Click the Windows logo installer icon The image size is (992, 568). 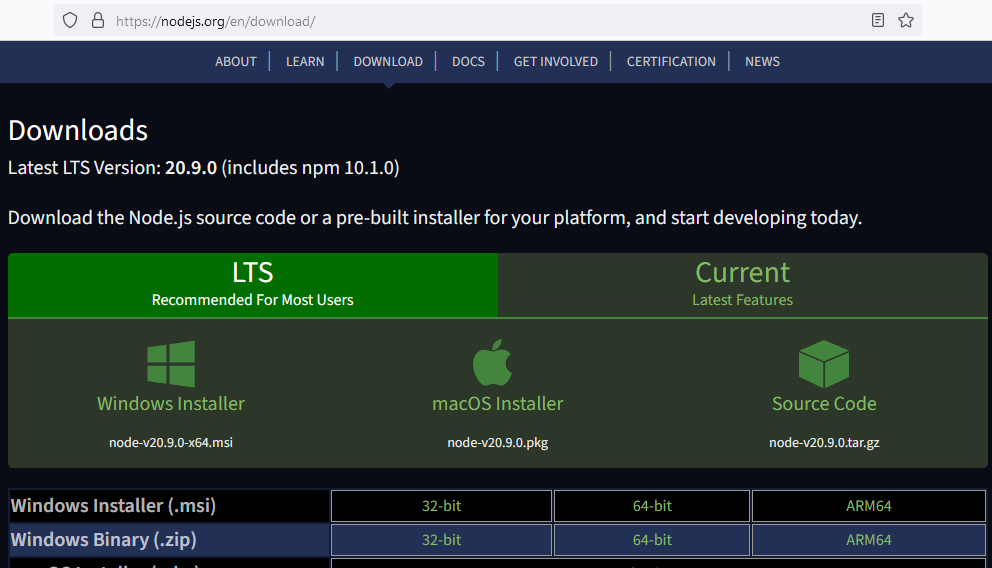[x=171, y=364]
